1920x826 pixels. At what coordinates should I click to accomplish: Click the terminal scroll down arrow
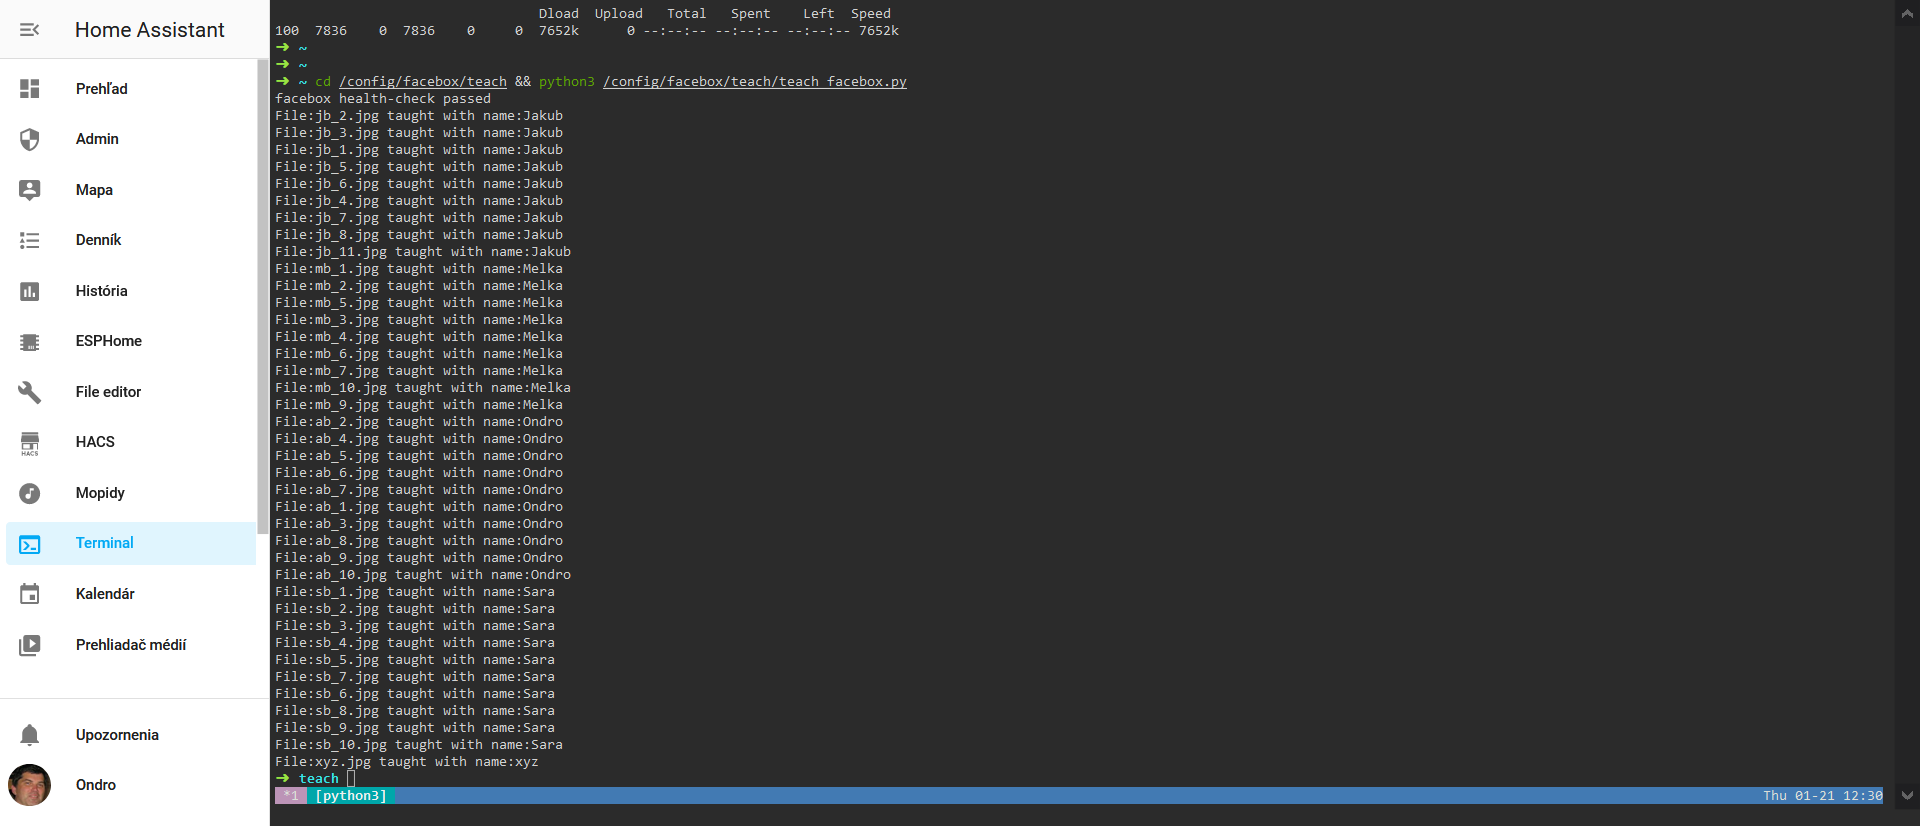point(1907,796)
